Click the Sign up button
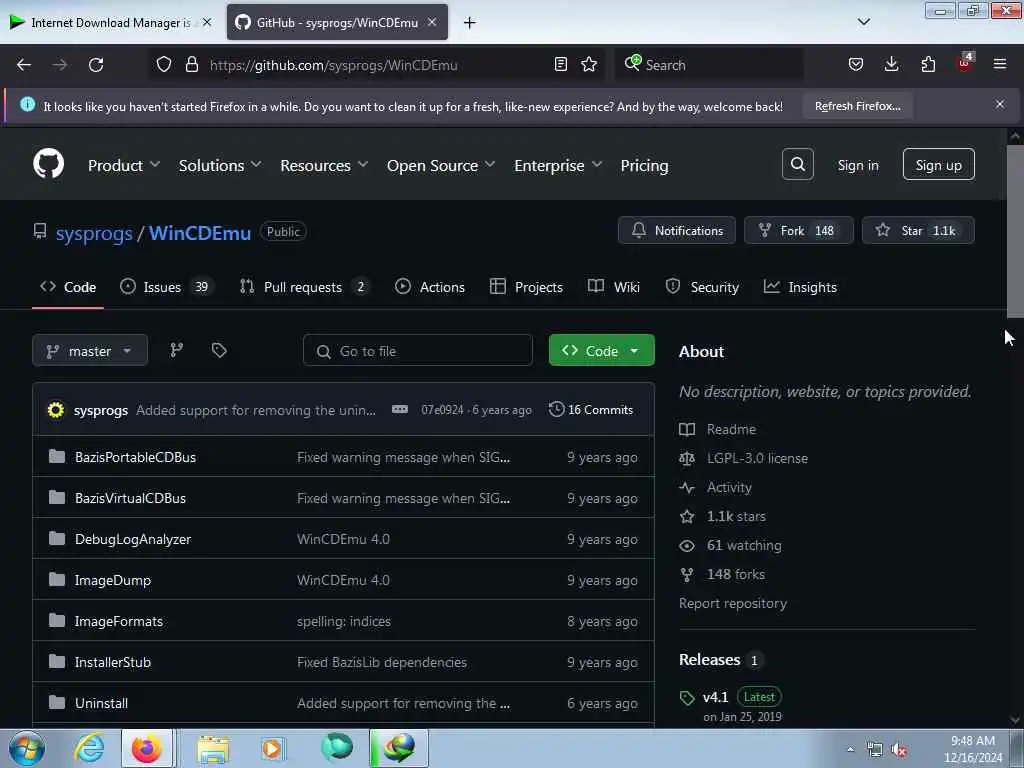 point(938,165)
